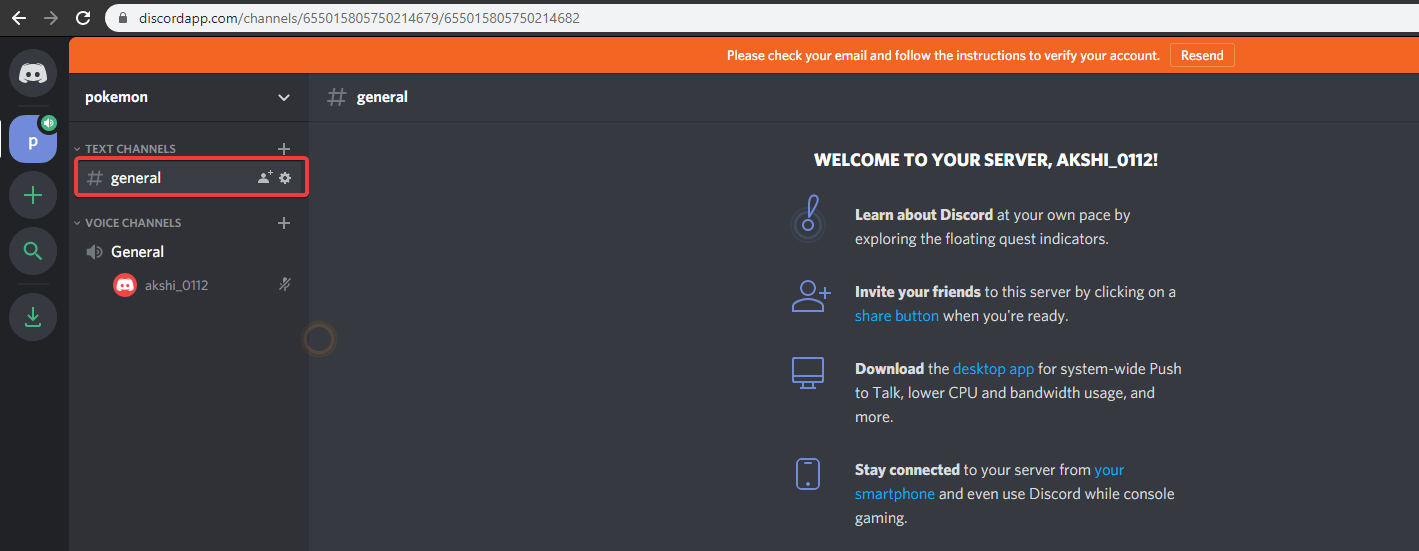Viewport: 1419px width, 551px height.
Task: Click the desktop monitor Download icon
Action: click(807, 371)
